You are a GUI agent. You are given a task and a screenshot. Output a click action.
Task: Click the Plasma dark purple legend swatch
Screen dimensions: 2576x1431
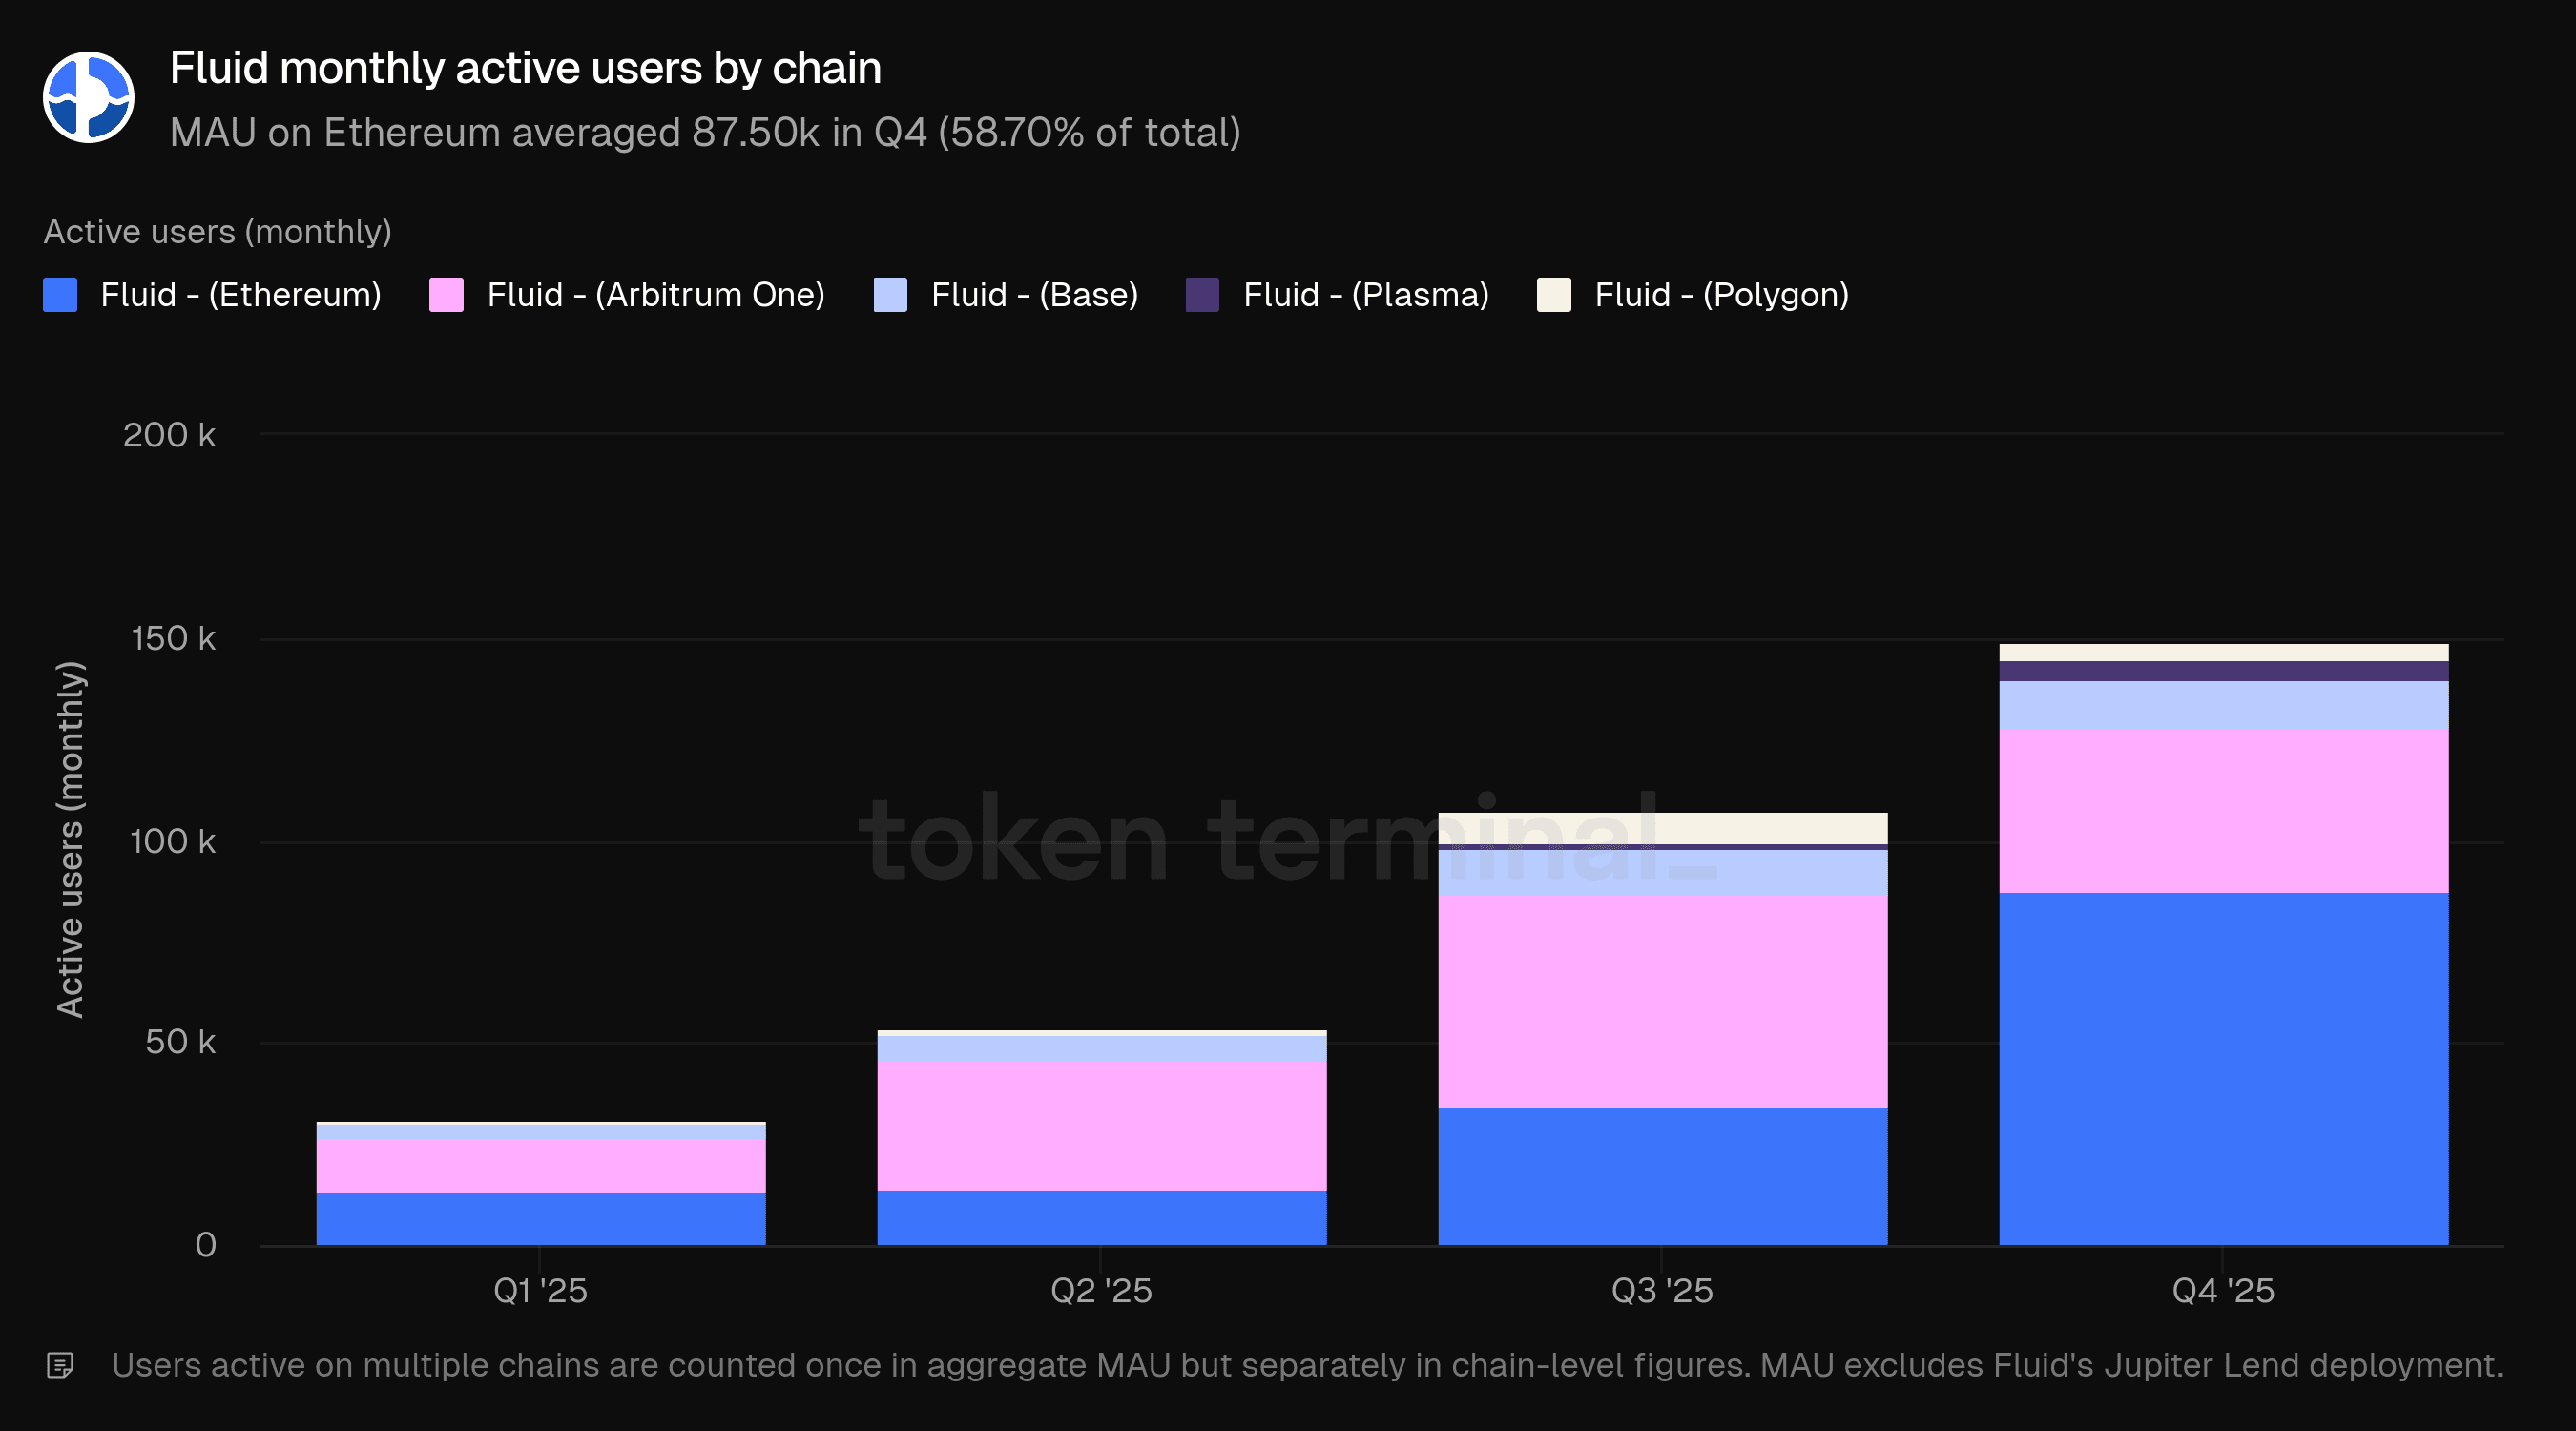click(x=1202, y=295)
